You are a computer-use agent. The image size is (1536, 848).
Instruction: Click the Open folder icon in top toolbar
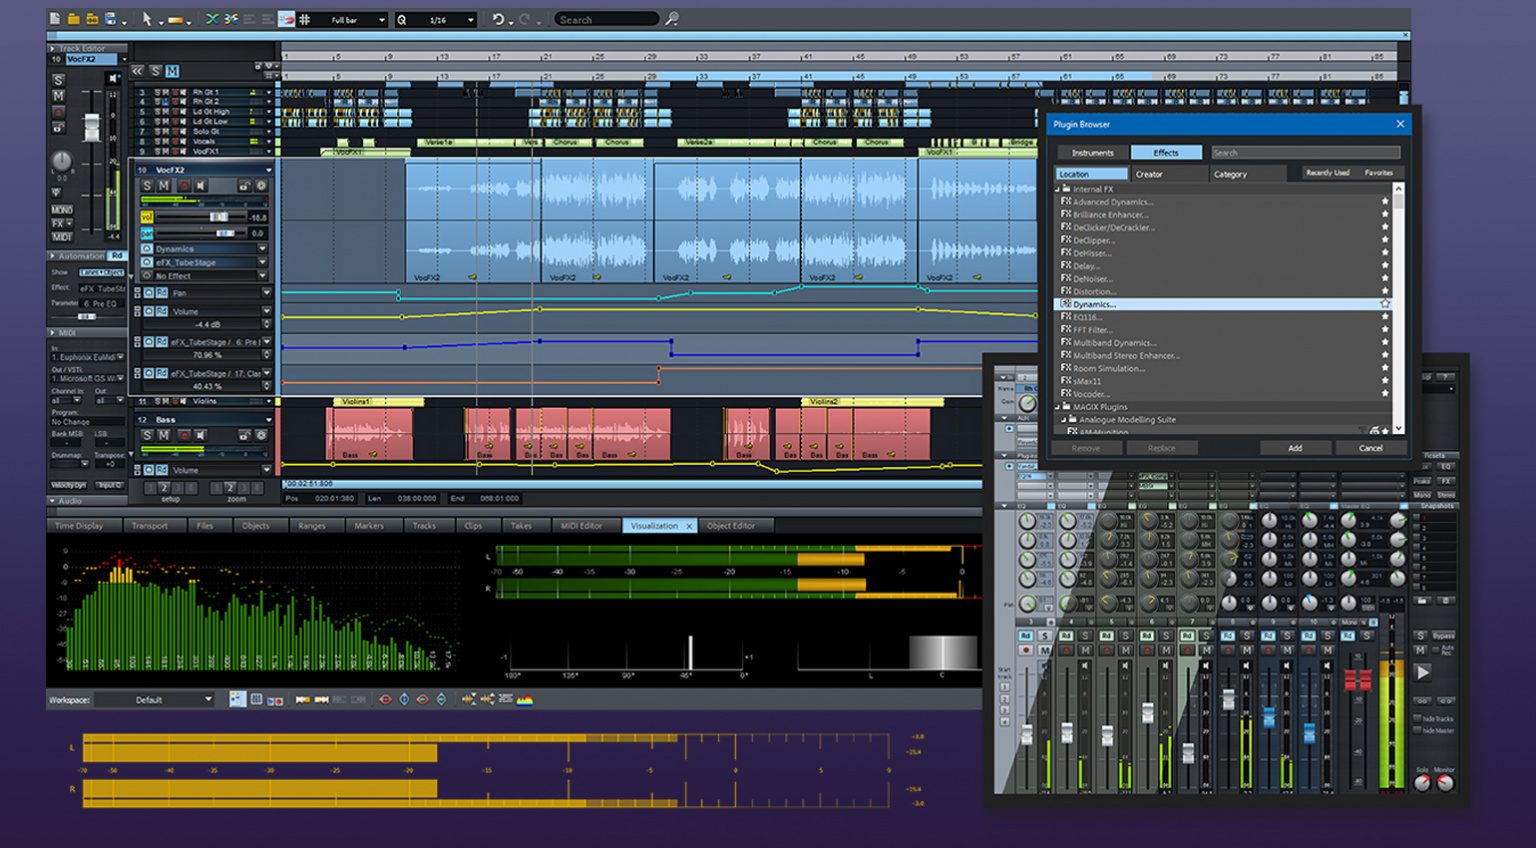74,19
